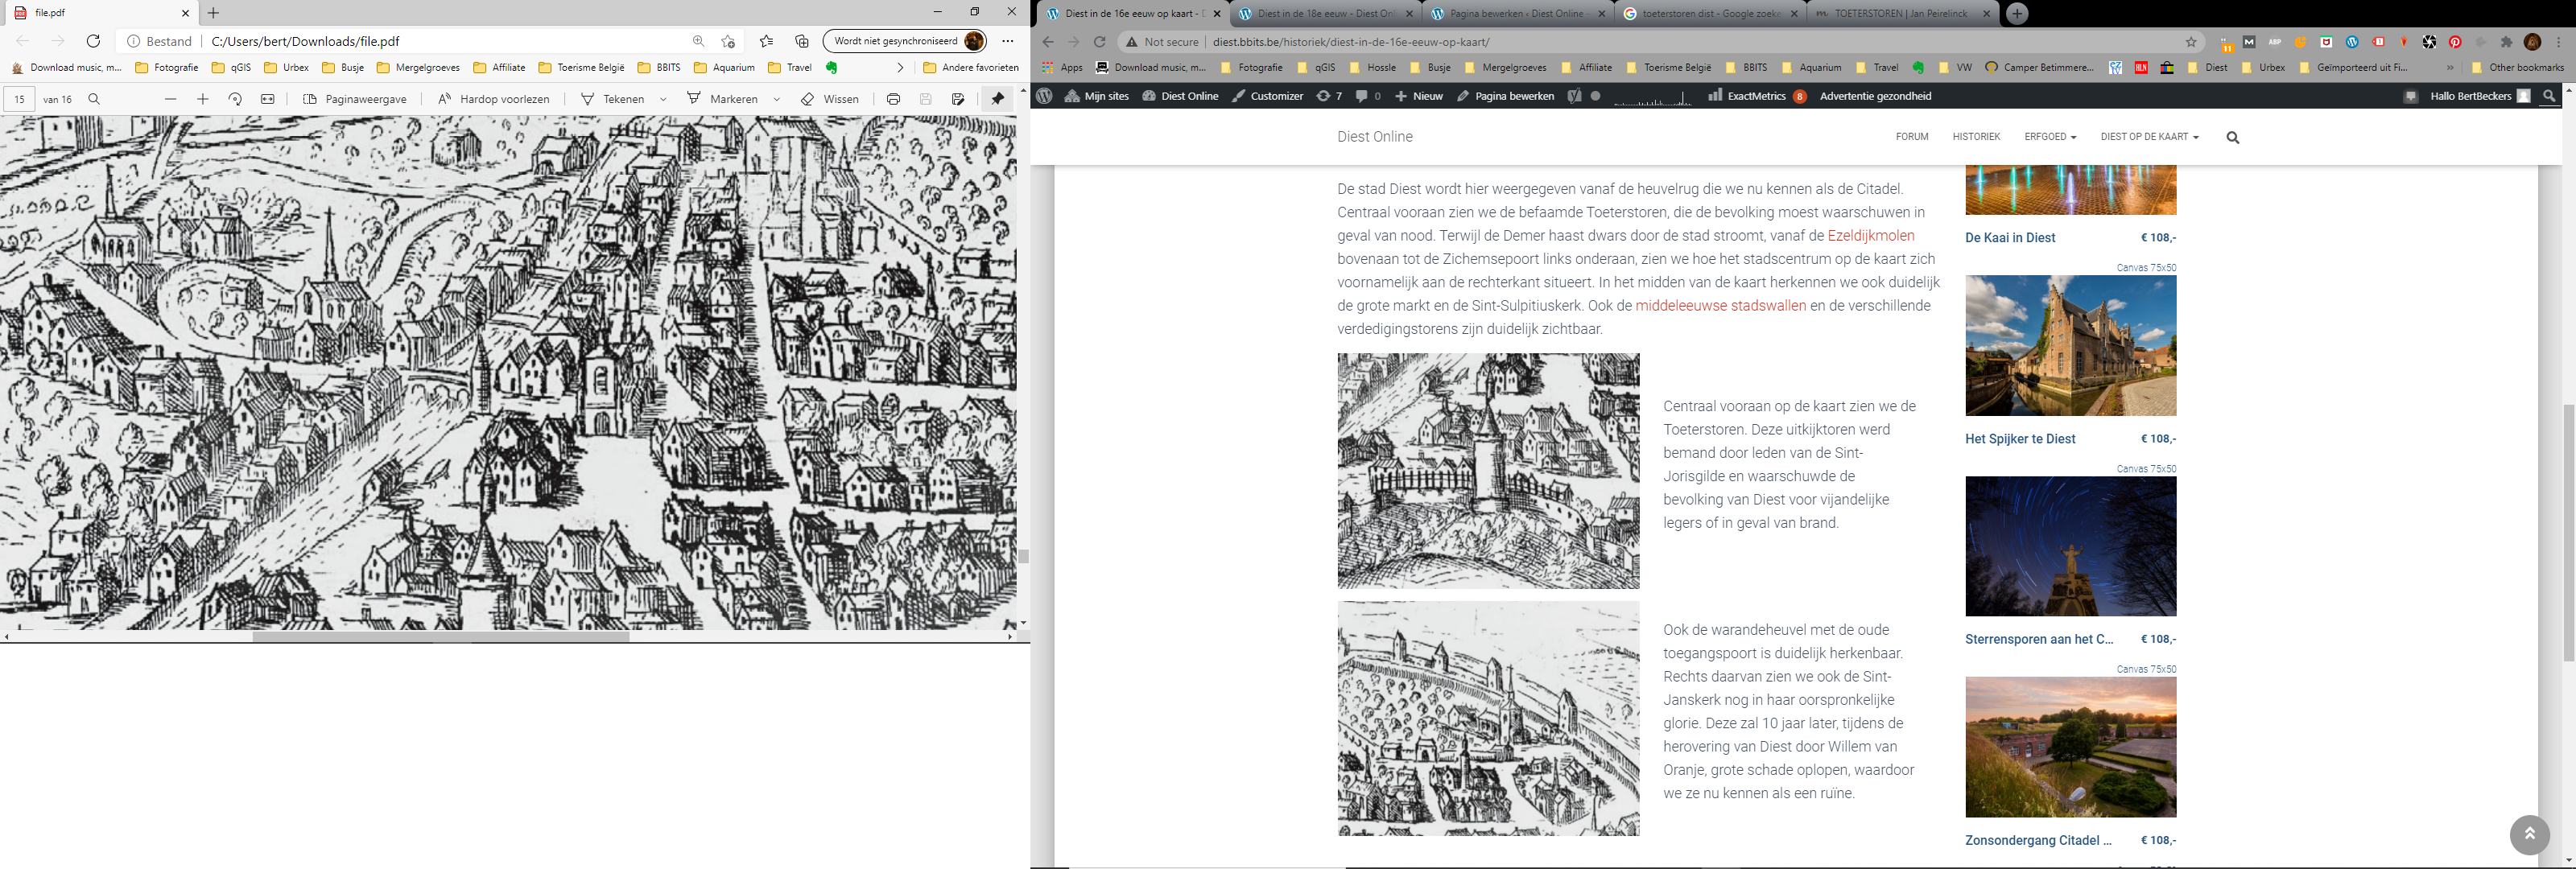This screenshot has width=2576, height=869.
Task: Expand the Tekenen options dropdown arrow
Action: point(663,99)
